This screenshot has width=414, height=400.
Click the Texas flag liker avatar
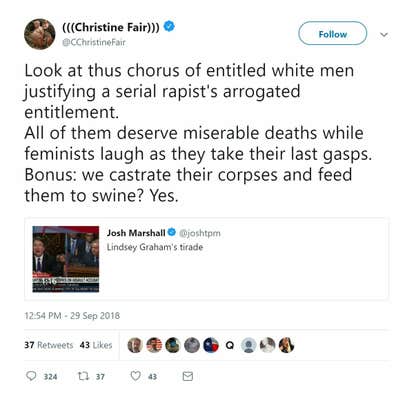pos(211,345)
